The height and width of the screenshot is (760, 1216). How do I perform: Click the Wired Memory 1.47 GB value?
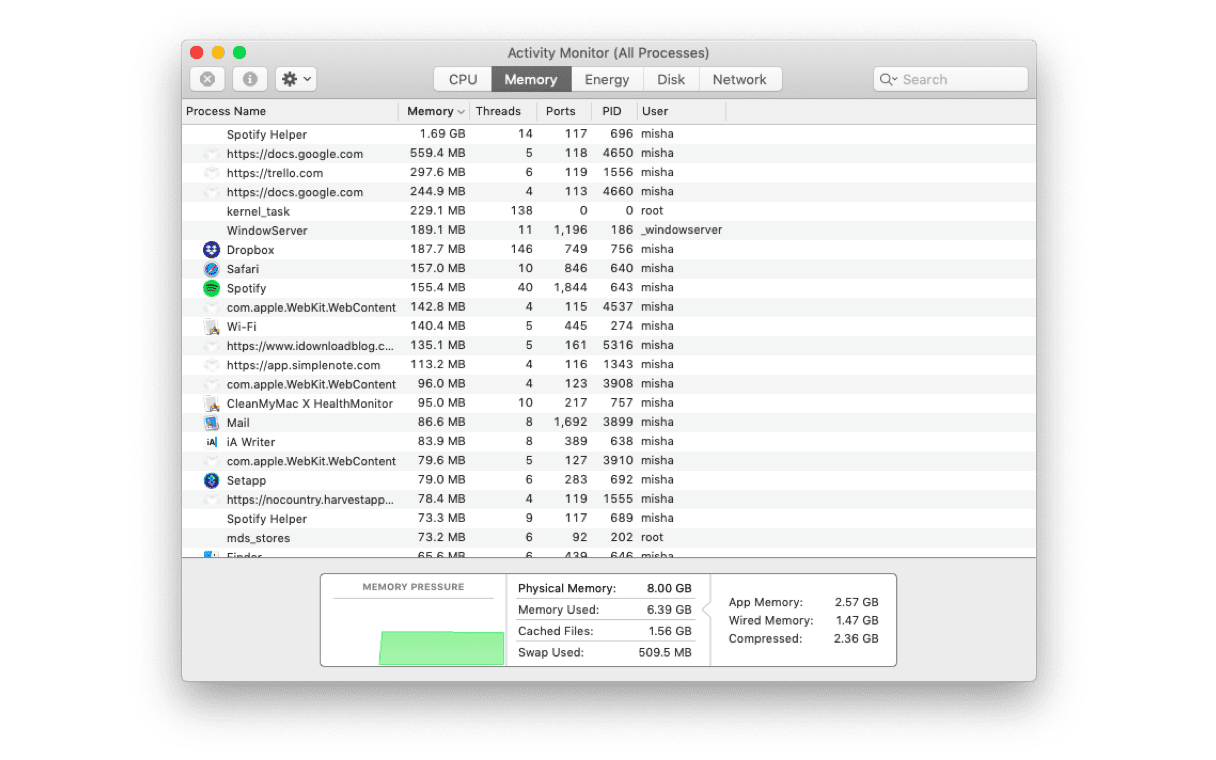[857, 620]
